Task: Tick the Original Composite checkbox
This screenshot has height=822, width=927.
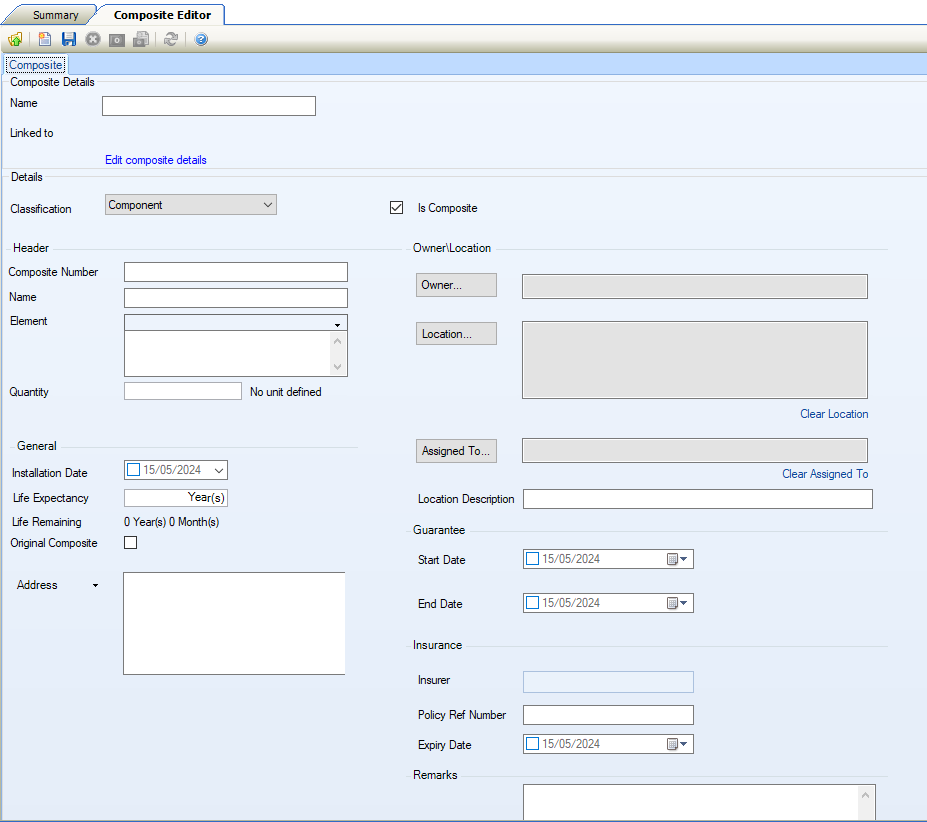Action: pyautogui.click(x=130, y=543)
